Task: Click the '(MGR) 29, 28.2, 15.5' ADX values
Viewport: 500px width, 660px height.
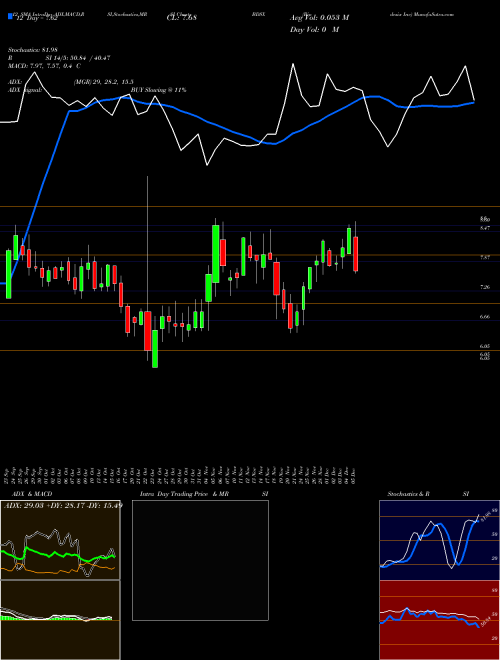Action: [x=104, y=82]
